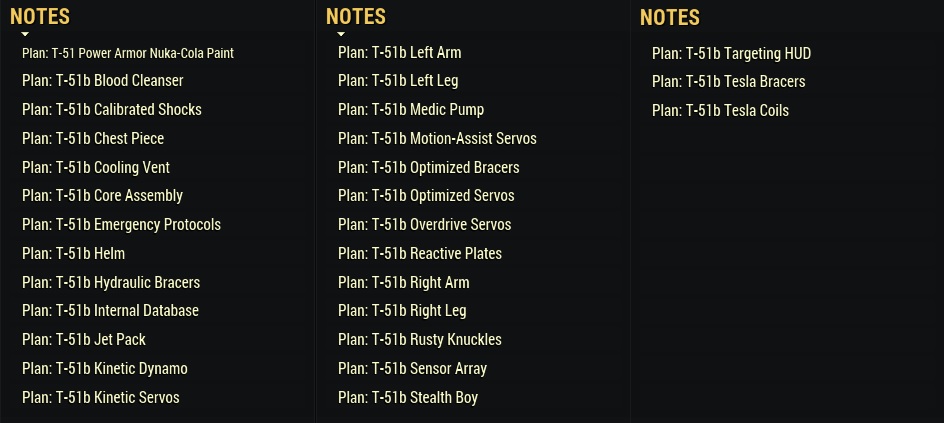Collapse the second NOTES category arrow
This screenshot has width=944, height=423.
(x=342, y=34)
